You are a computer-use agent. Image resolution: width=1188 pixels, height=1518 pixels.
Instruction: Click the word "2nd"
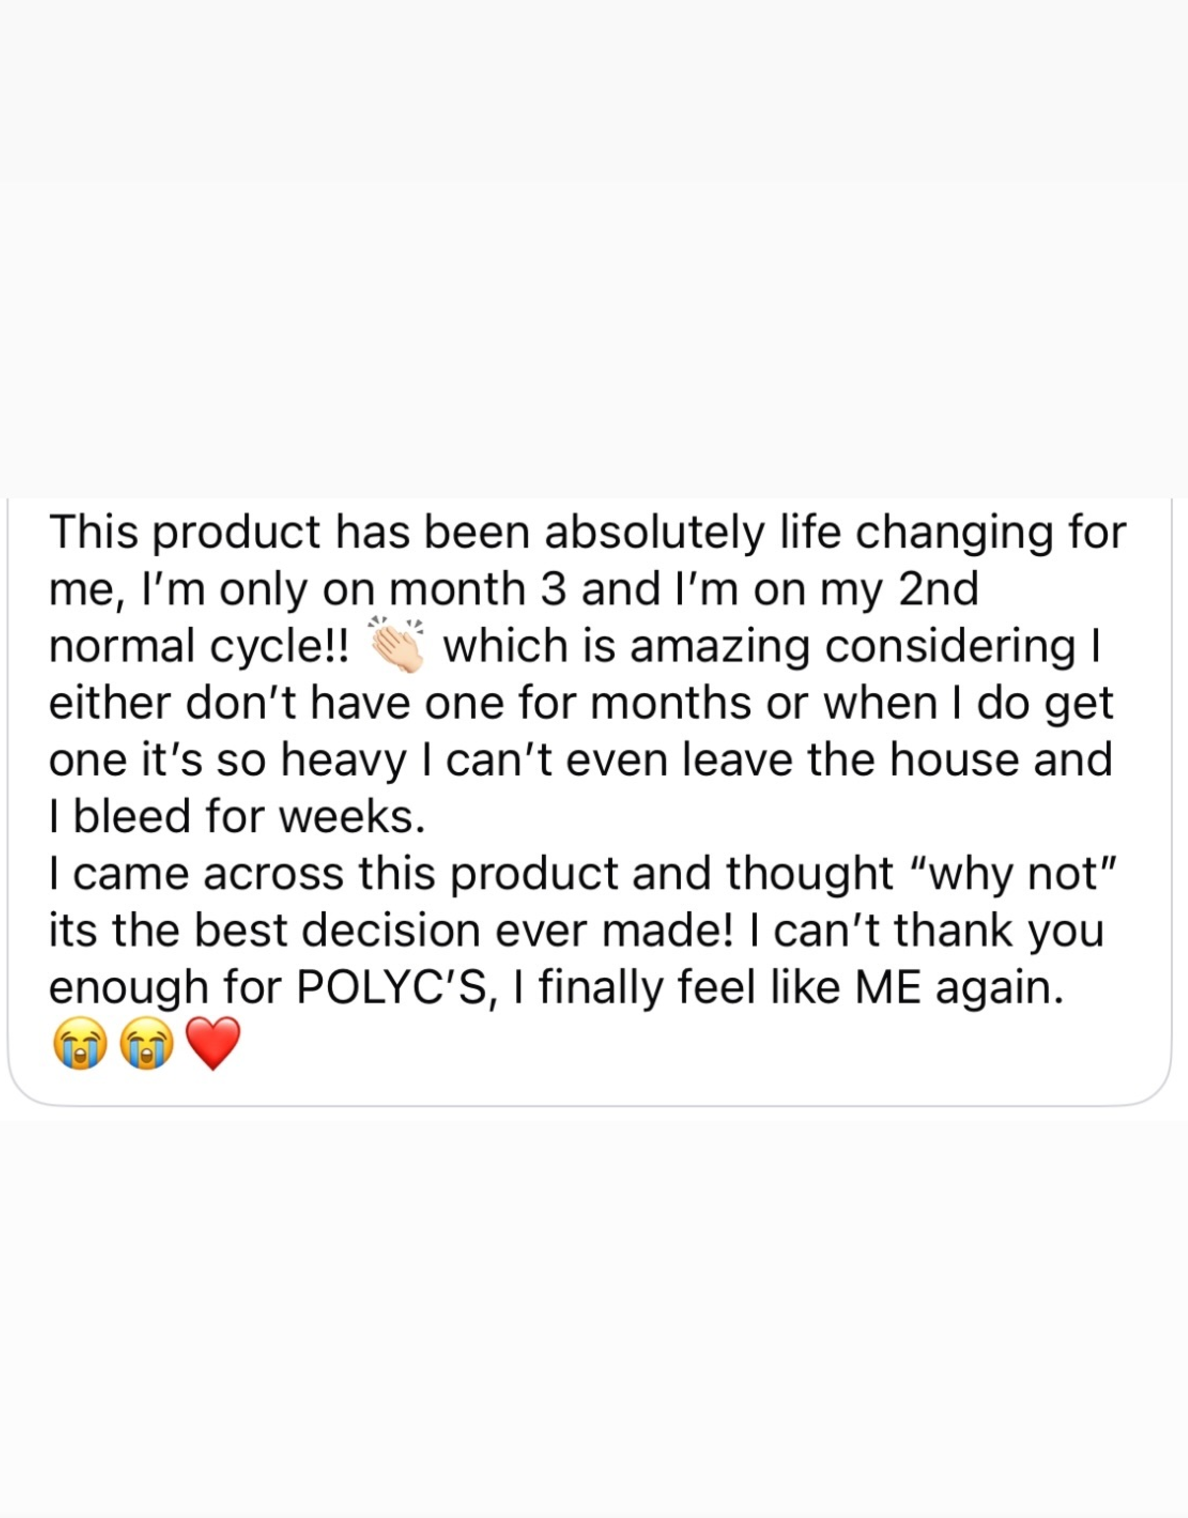pos(937,589)
